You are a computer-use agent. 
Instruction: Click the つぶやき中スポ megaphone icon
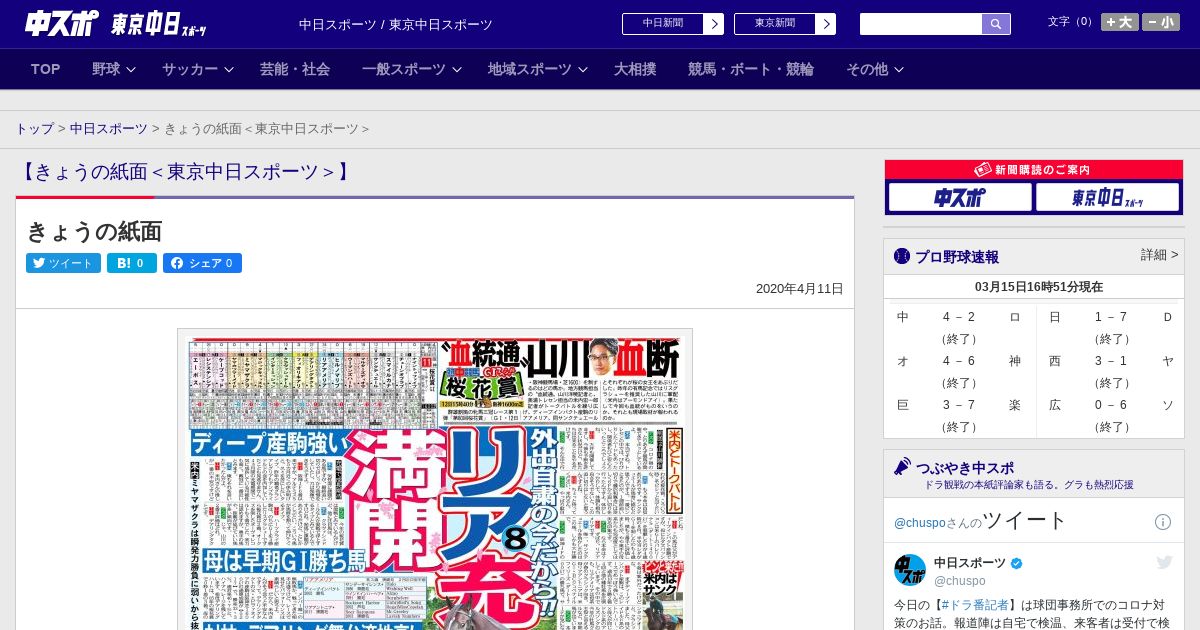point(902,467)
